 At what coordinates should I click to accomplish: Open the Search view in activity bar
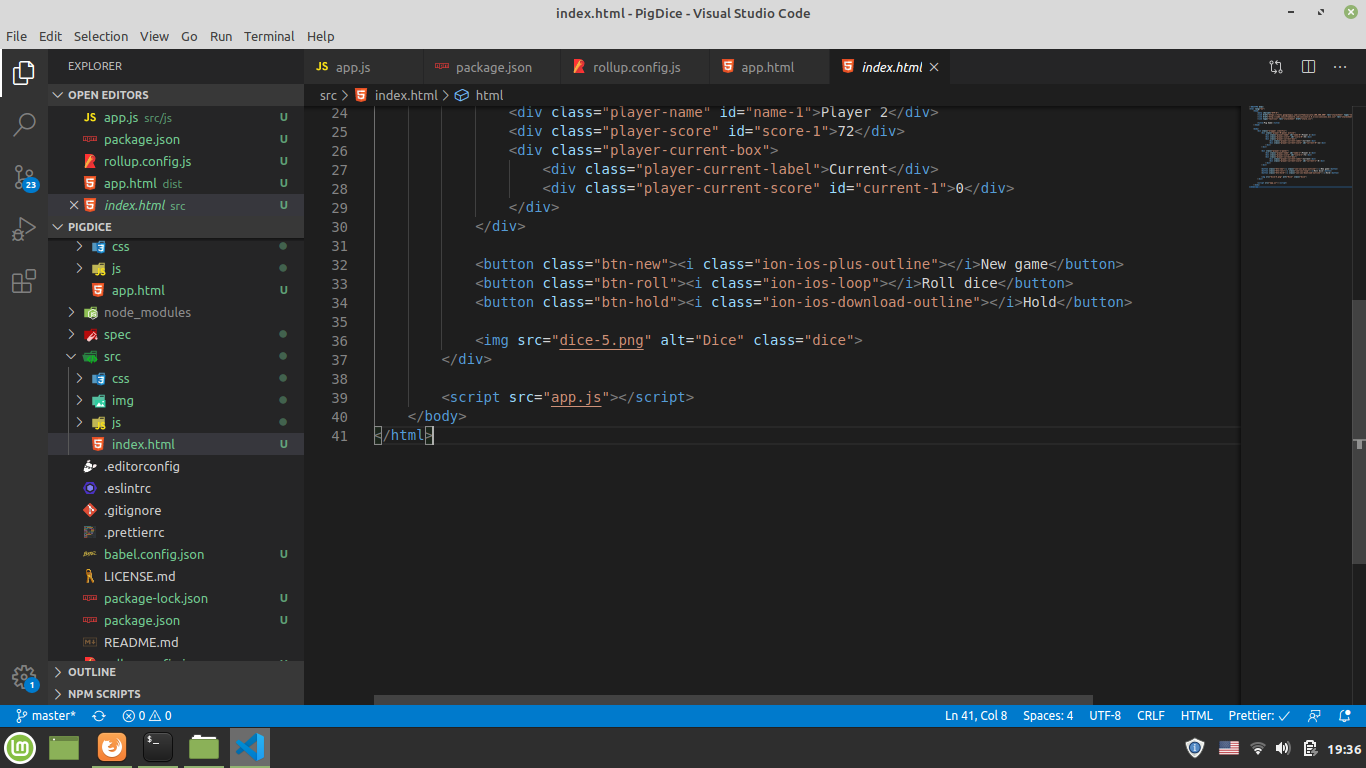(x=24, y=125)
